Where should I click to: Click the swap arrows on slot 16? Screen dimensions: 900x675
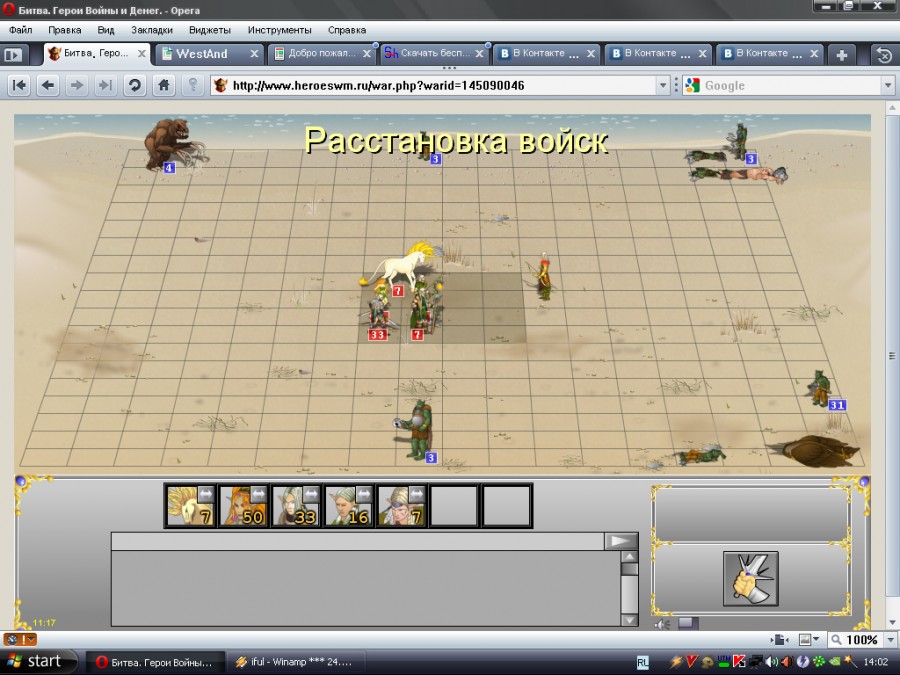click(364, 494)
